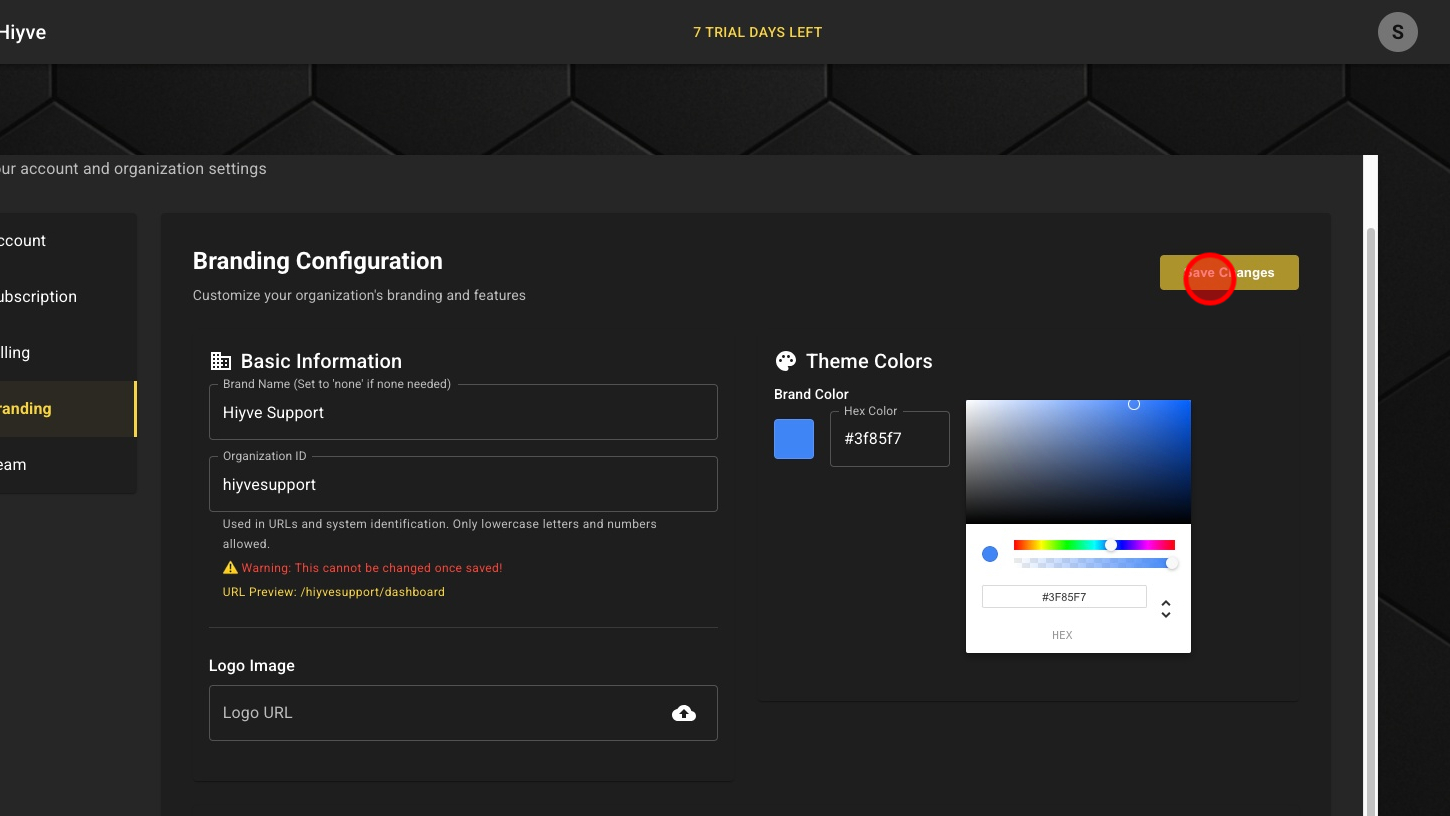
Task: Click the alpha transparency slider
Action: point(1093,563)
